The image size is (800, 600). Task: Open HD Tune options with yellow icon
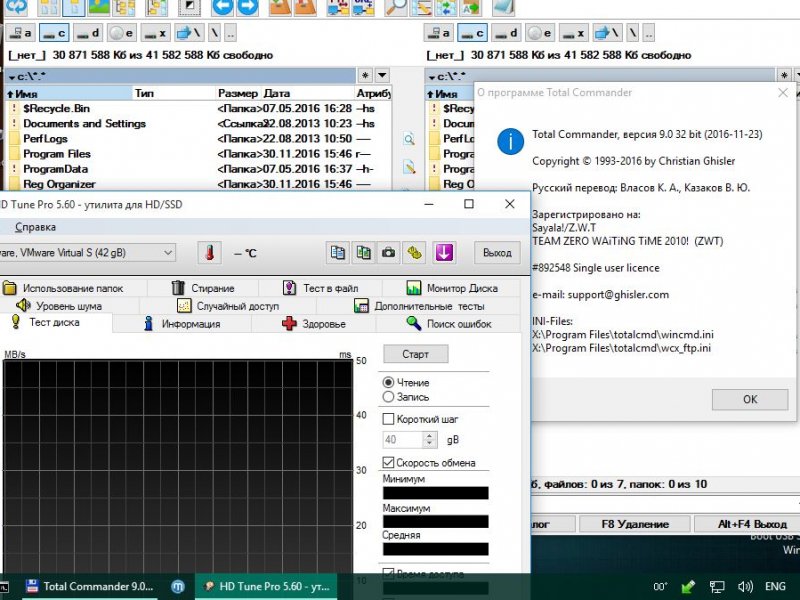coord(414,253)
